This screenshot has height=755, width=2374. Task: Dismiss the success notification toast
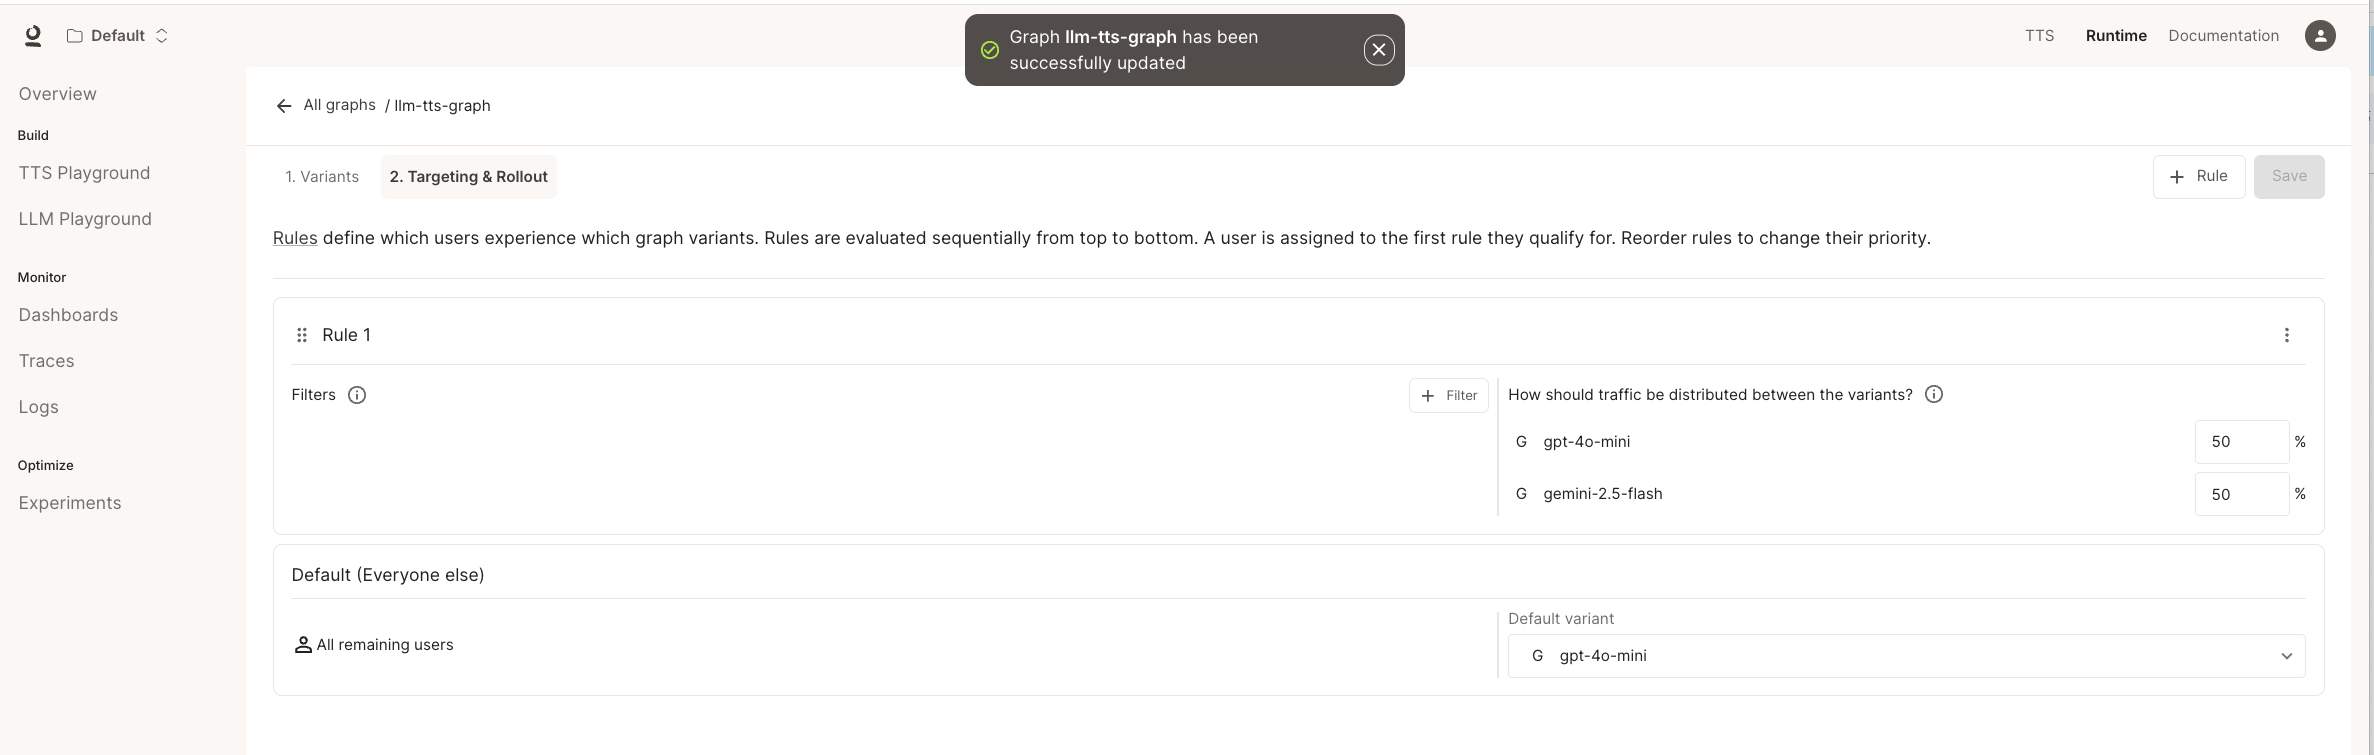click(1379, 50)
